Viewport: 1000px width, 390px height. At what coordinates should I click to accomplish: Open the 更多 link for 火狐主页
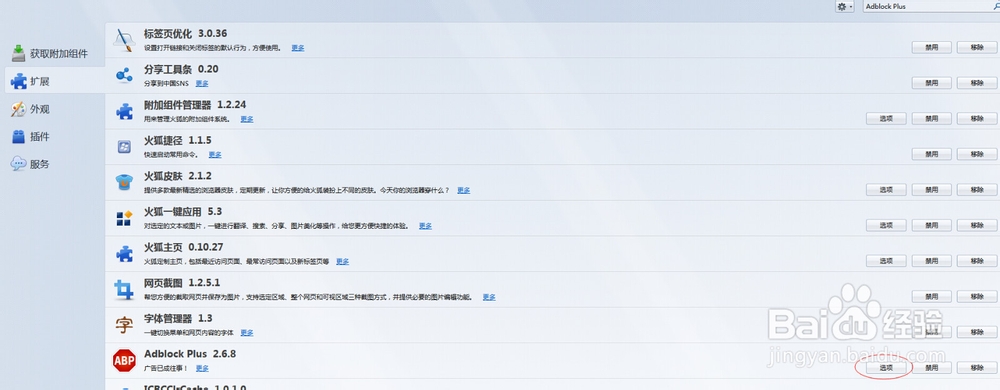(342, 262)
